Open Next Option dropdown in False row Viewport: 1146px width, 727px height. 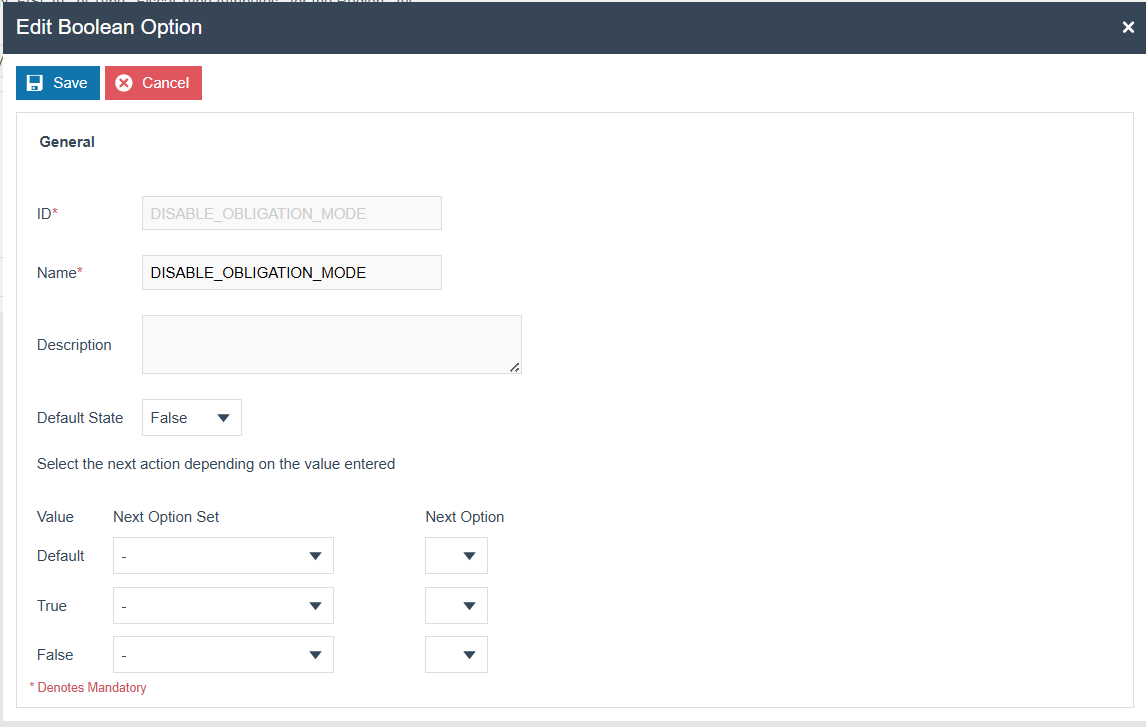pyautogui.click(x=456, y=655)
